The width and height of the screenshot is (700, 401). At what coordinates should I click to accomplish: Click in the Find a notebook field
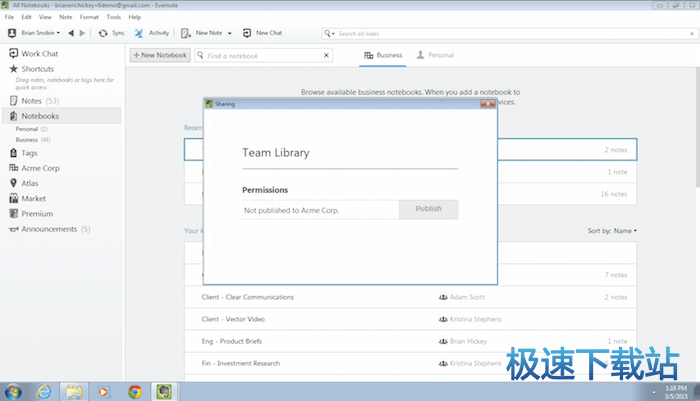click(x=263, y=55)
